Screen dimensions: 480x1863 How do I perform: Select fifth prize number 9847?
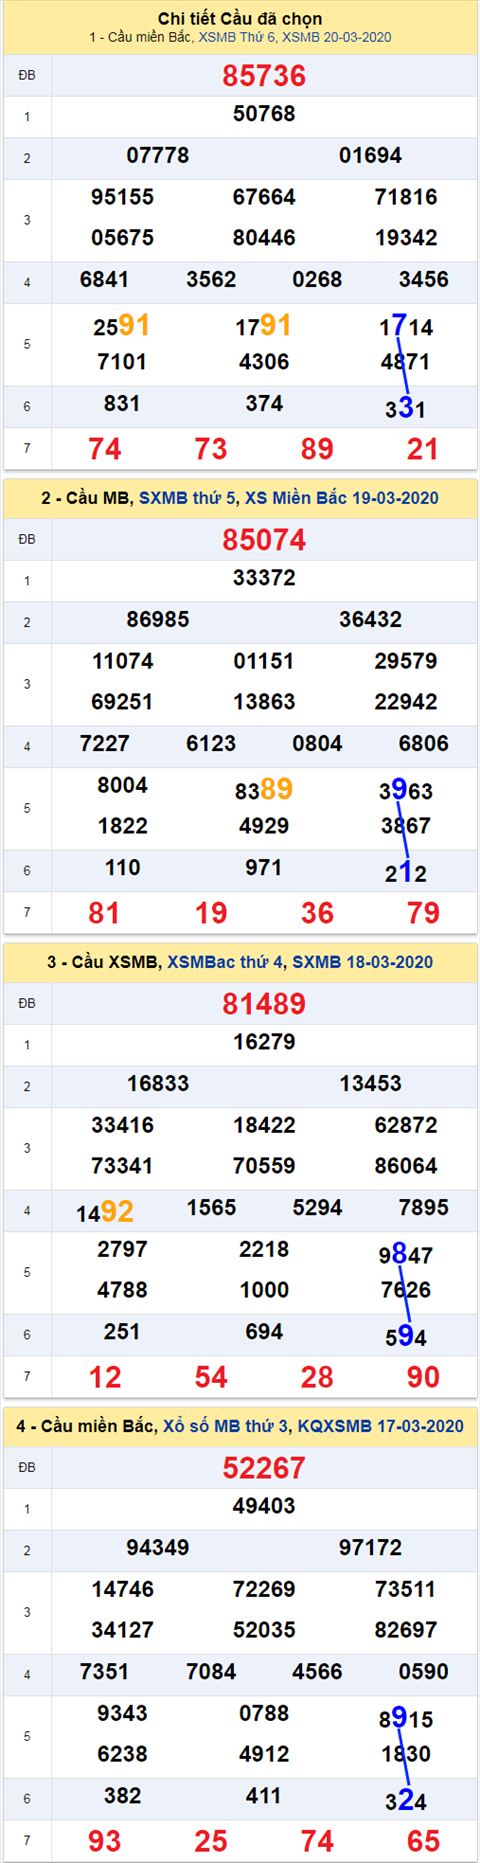[x=406, y=1255]
